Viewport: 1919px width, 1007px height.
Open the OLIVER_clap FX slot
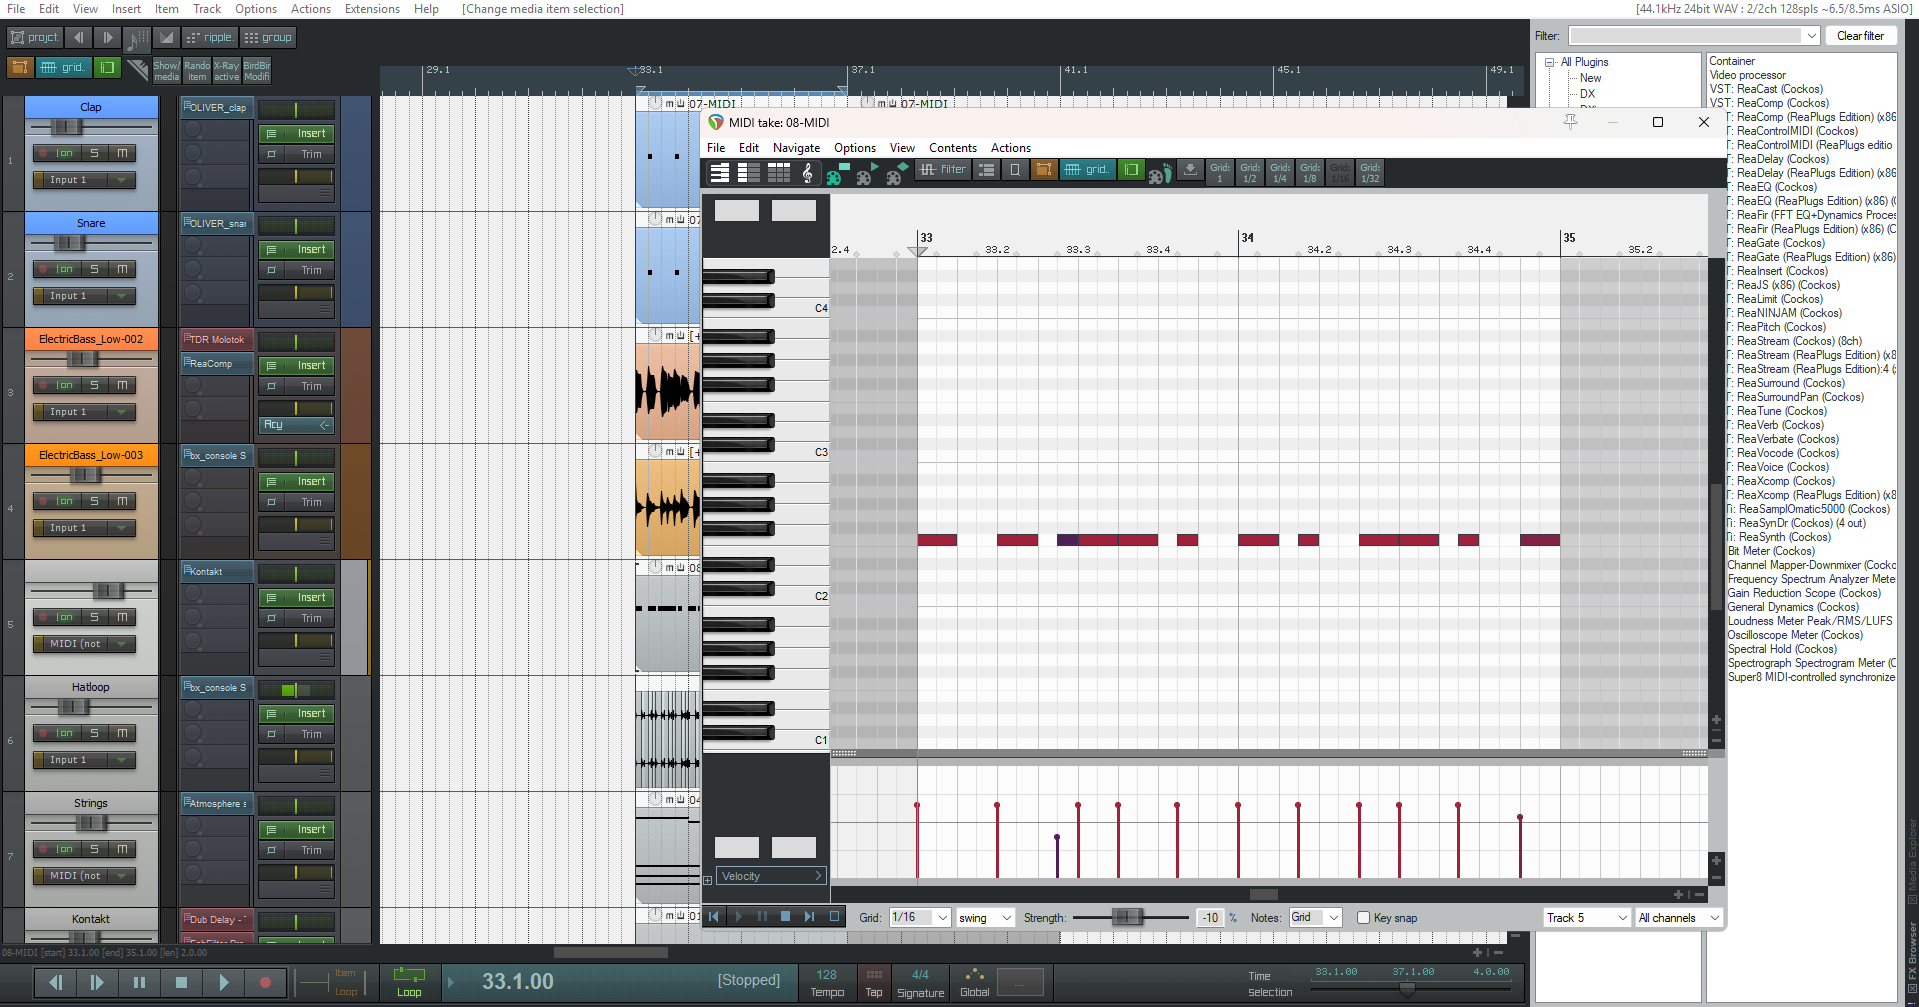coord(217,107)
